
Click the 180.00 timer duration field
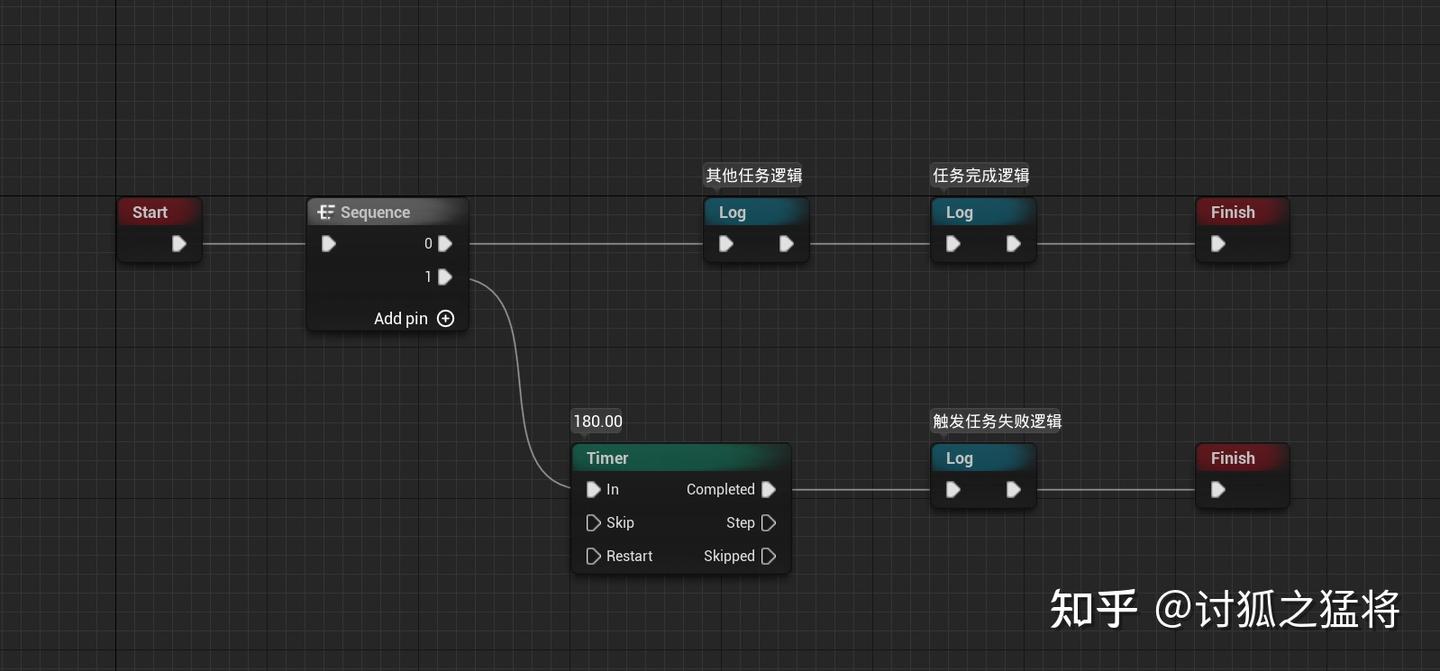(597, 421)
